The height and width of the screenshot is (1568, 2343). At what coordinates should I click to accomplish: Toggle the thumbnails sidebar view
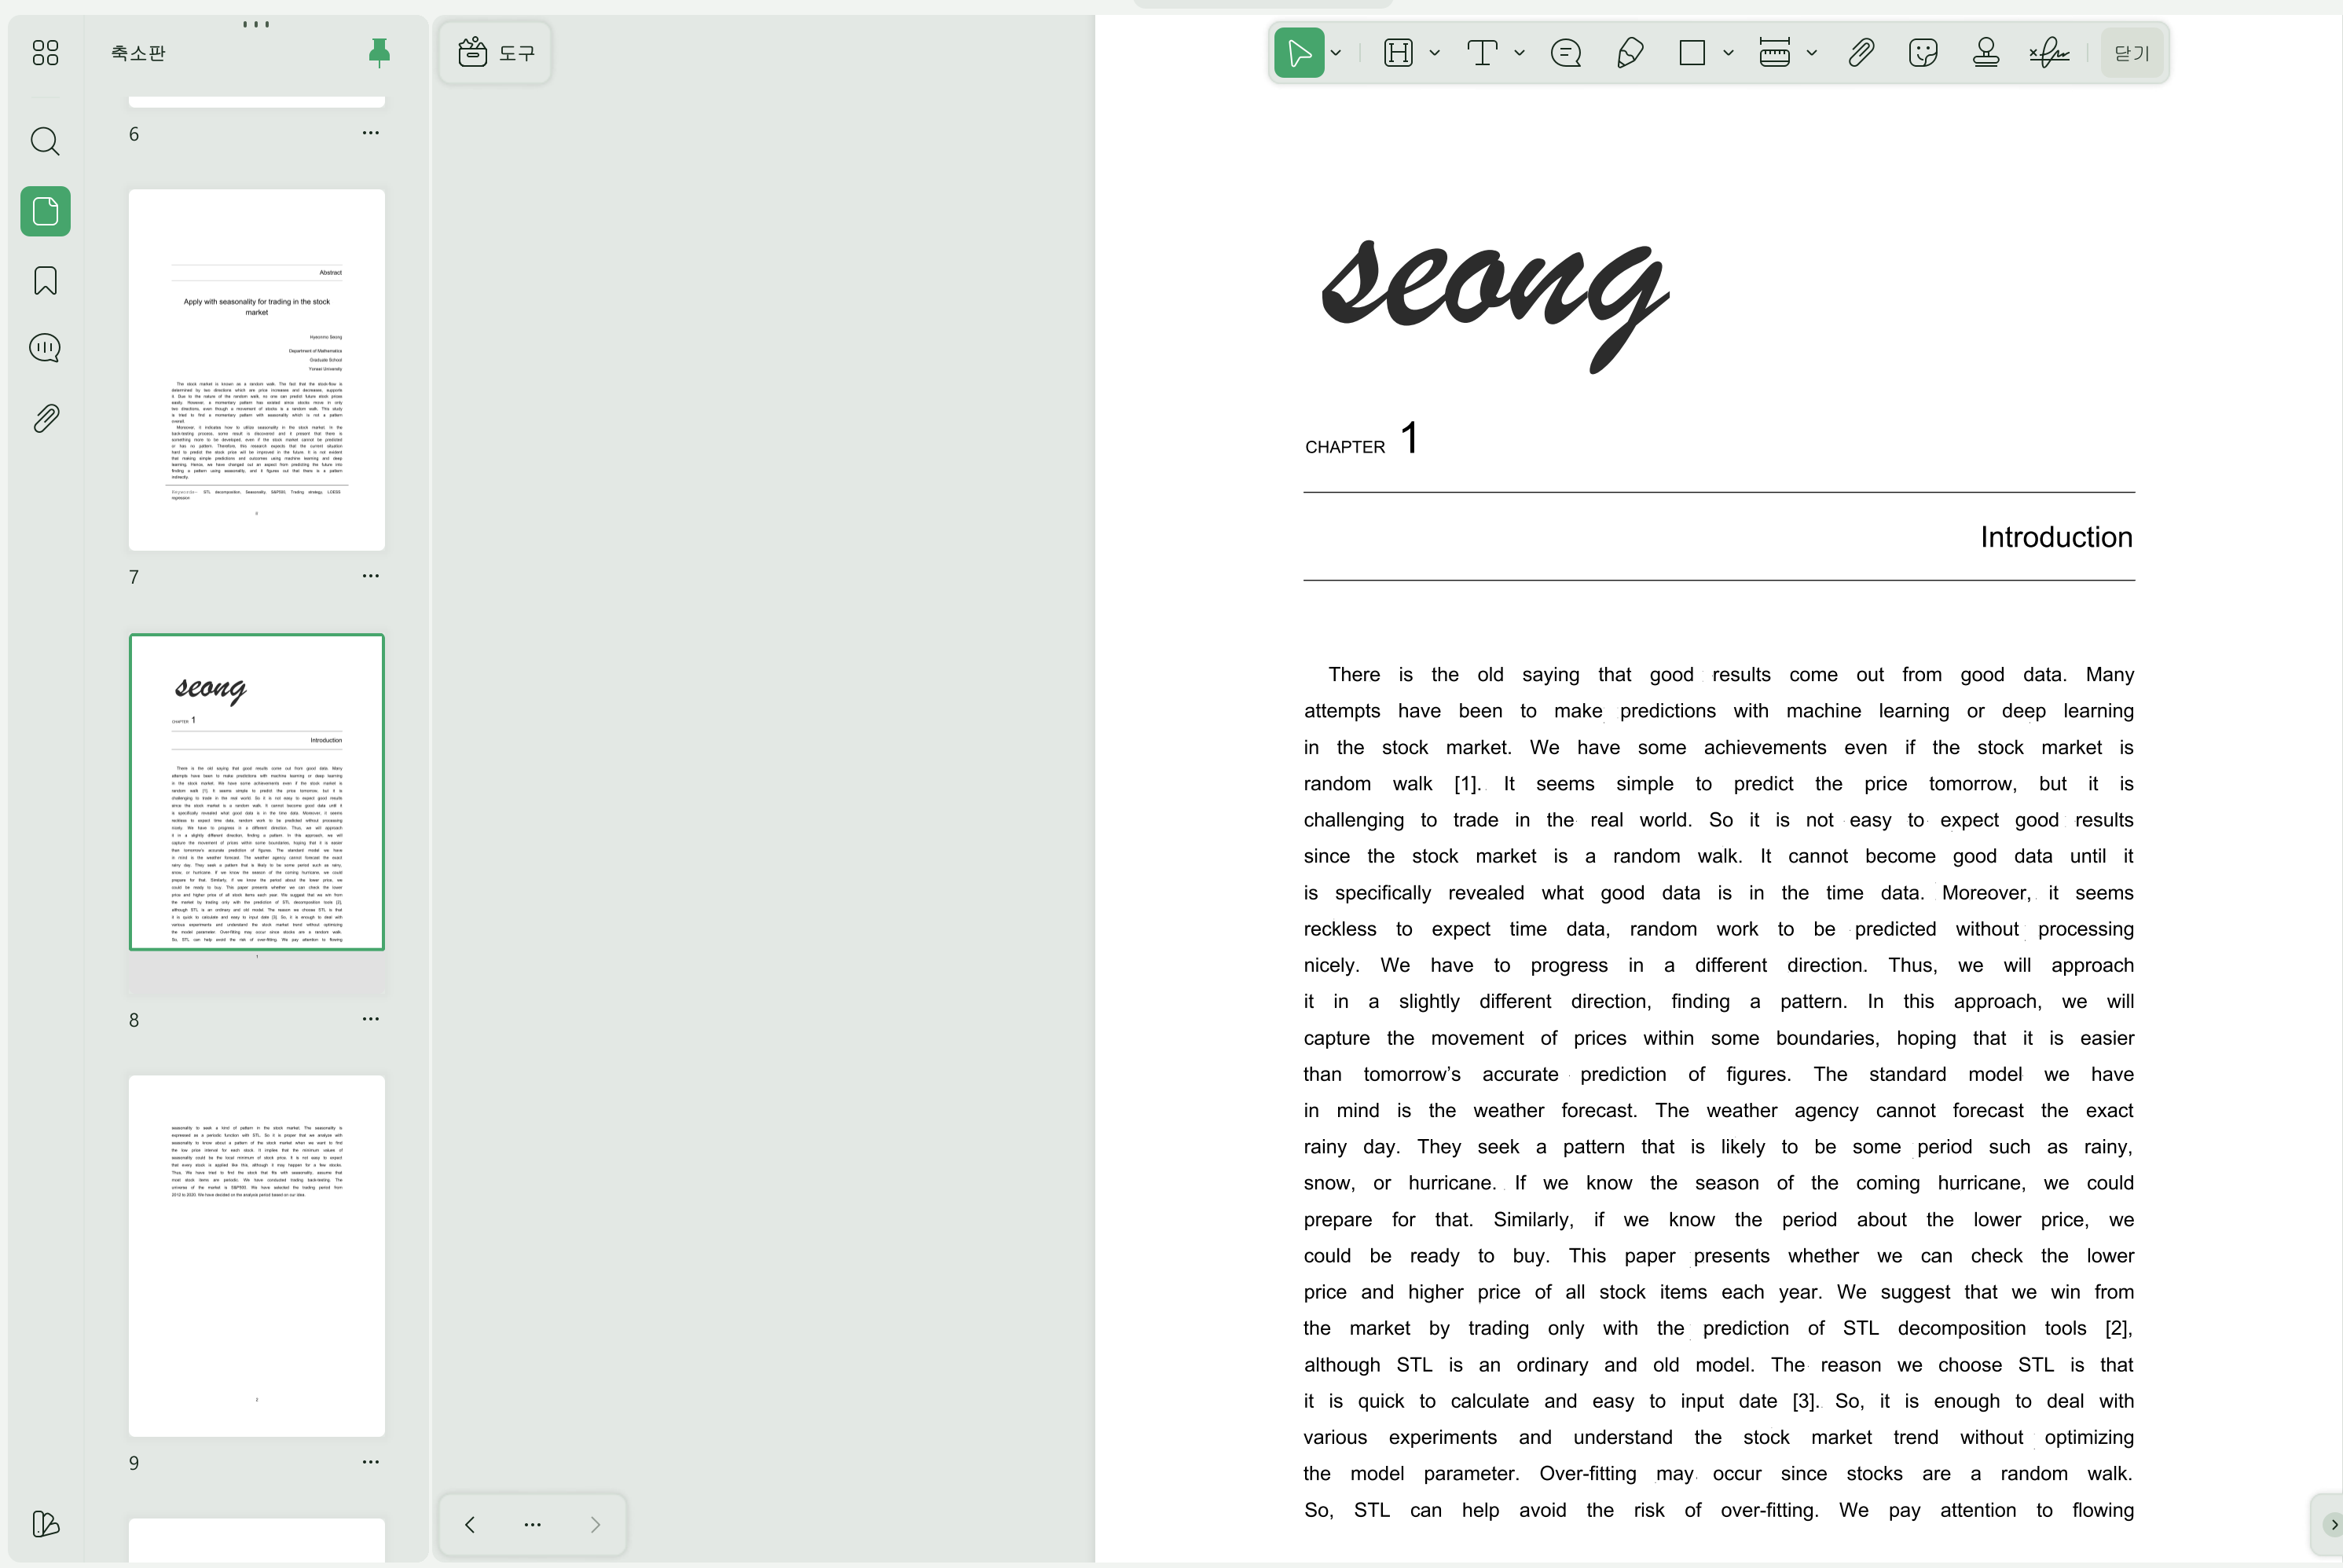coord(45,211)
